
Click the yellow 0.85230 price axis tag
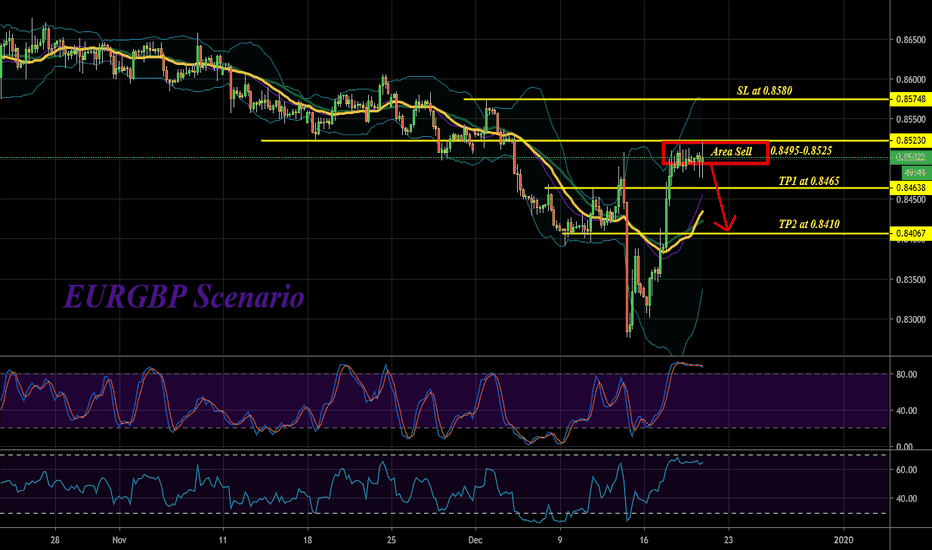908,141
